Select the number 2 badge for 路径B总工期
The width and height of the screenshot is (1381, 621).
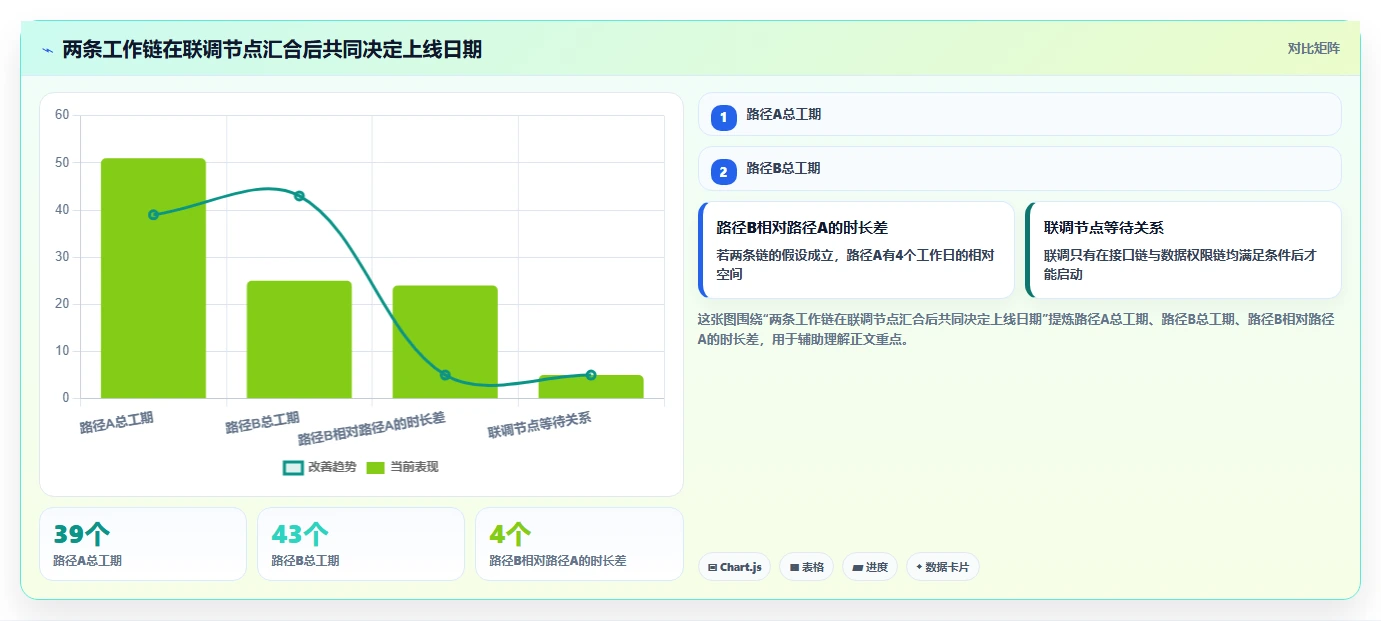pos(724,171)
